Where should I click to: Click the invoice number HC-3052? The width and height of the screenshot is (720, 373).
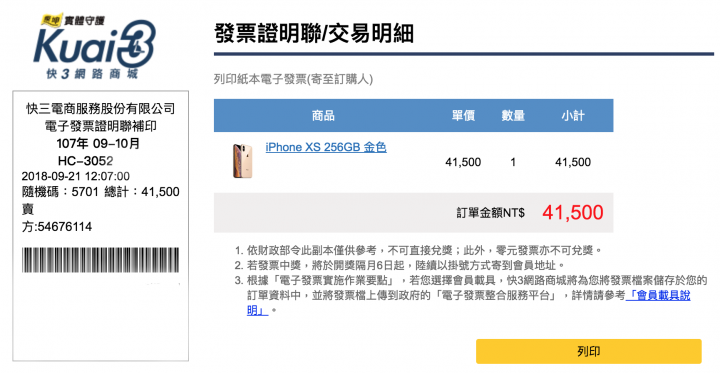85,161
